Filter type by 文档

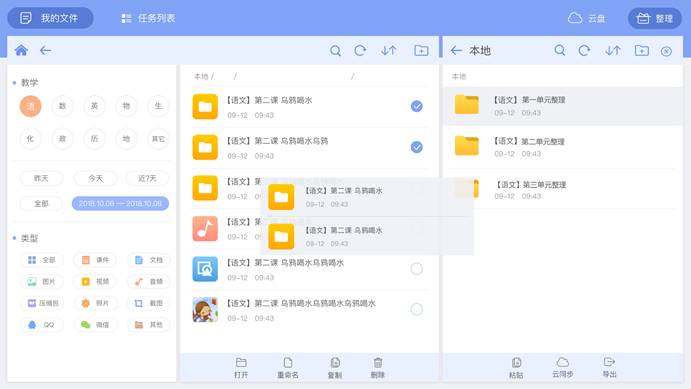(149, 260)
